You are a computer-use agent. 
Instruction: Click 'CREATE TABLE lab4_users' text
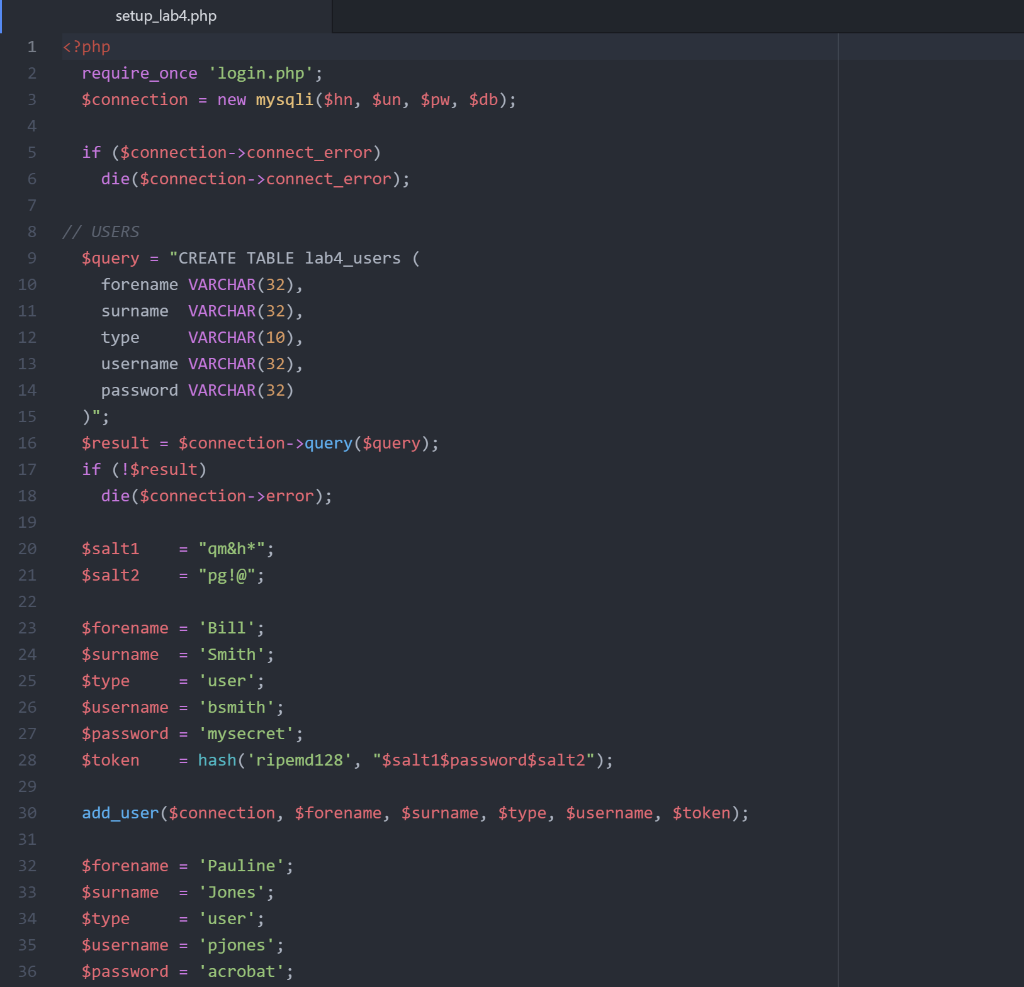click(289, 258)
